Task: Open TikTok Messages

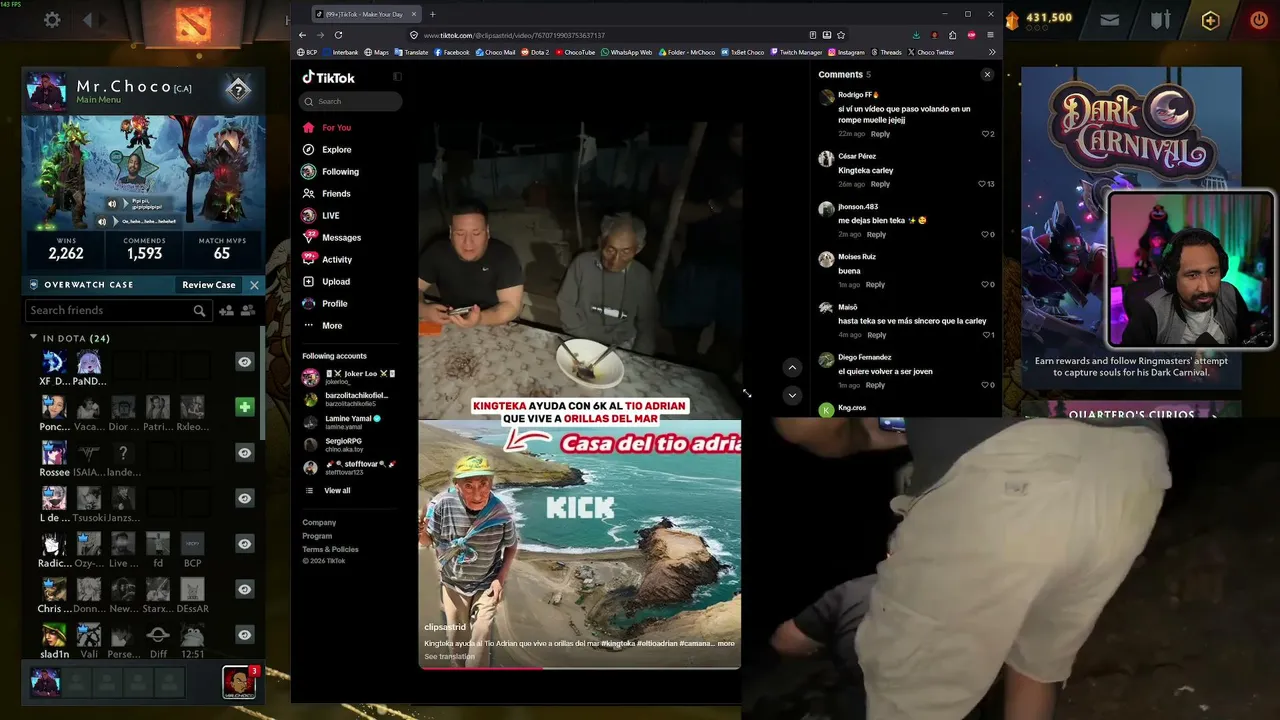Action: tap(341, 238)
